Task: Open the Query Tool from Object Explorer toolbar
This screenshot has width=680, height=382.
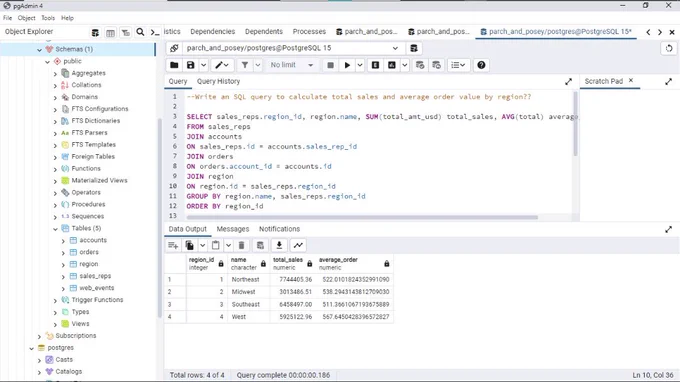Action: pyautogui.click(x=95, y=33)
